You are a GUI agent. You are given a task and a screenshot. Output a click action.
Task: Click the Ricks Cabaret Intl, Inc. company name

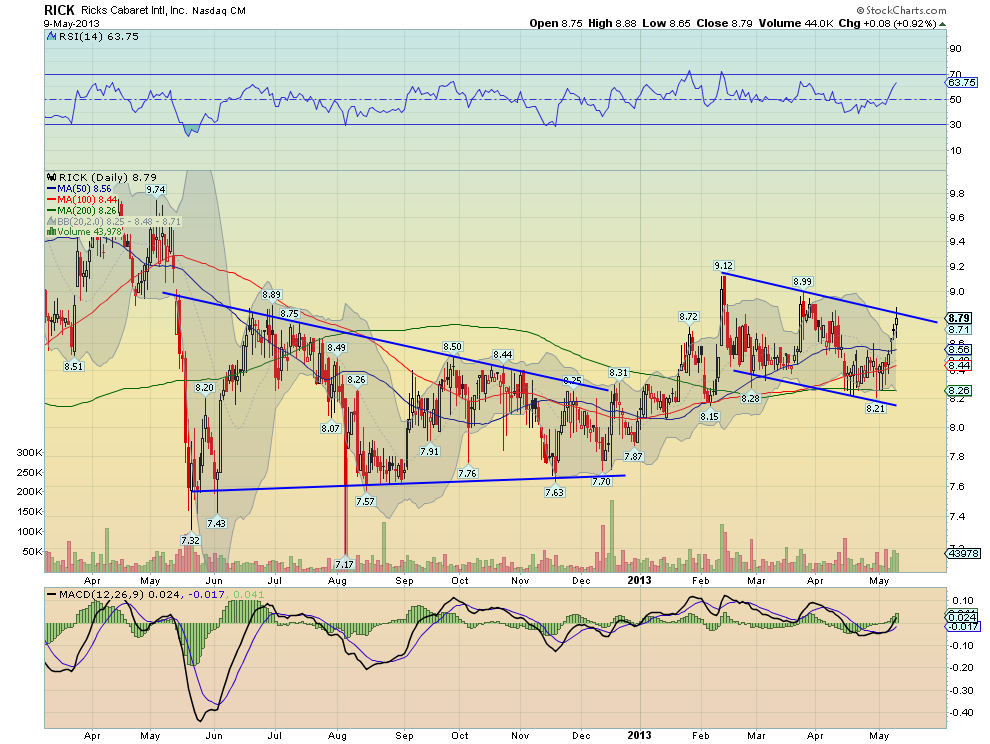(134, 11)
